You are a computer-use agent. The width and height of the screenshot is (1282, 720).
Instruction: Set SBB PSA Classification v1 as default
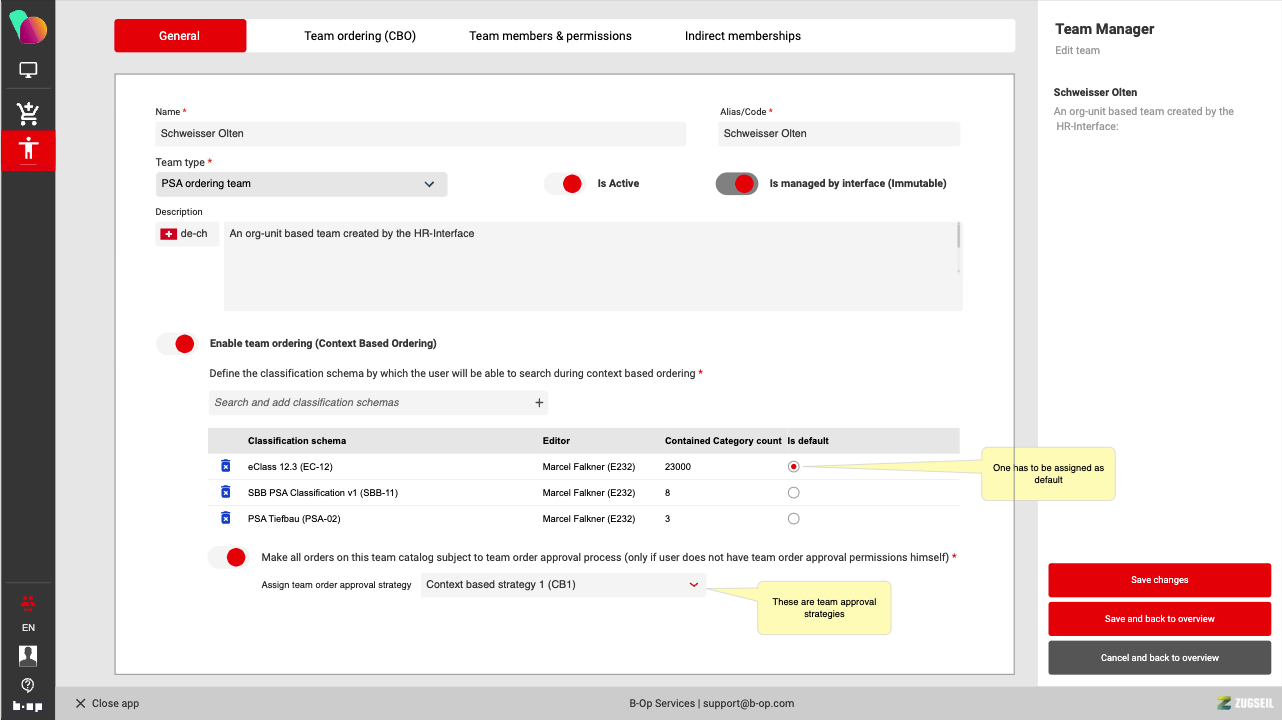(793, 493)
